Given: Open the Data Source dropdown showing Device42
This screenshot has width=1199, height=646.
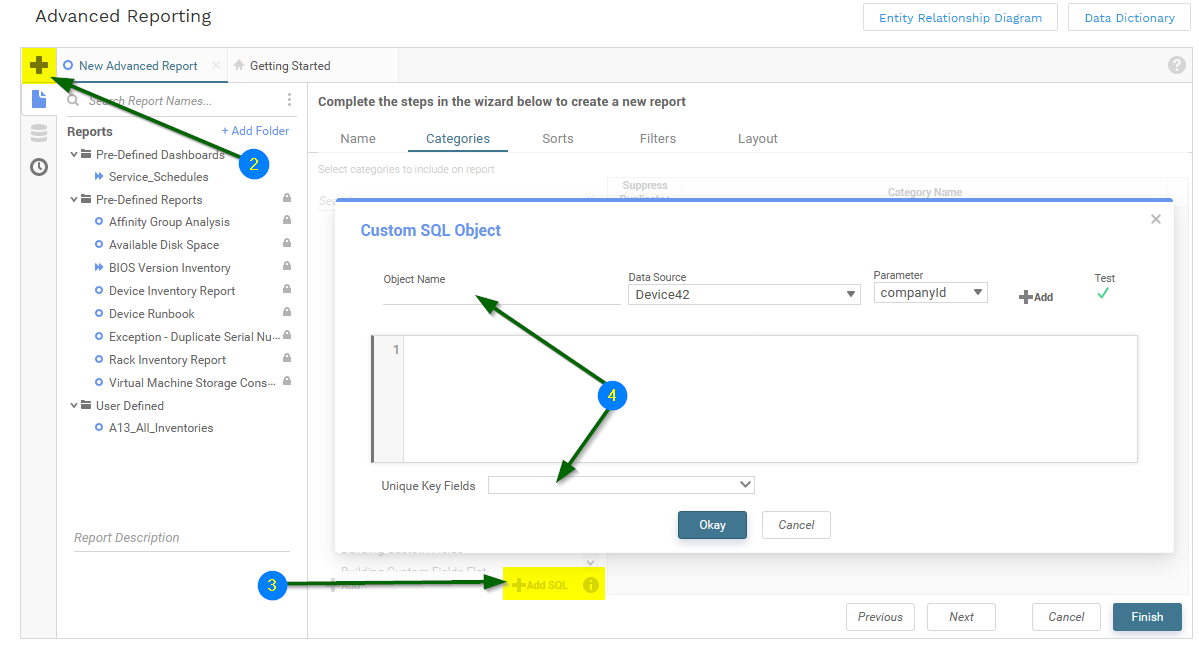Looking at the screenshot, I should tap(743, 294).
